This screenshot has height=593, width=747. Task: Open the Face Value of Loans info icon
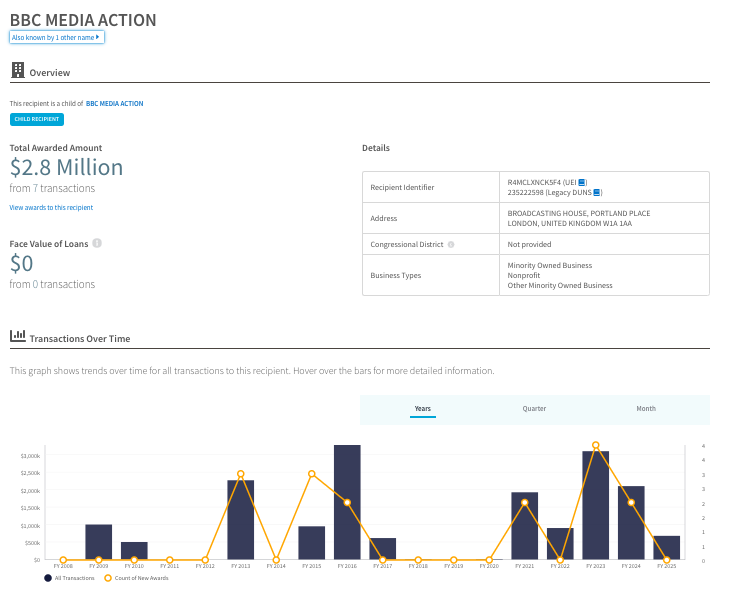97,243
